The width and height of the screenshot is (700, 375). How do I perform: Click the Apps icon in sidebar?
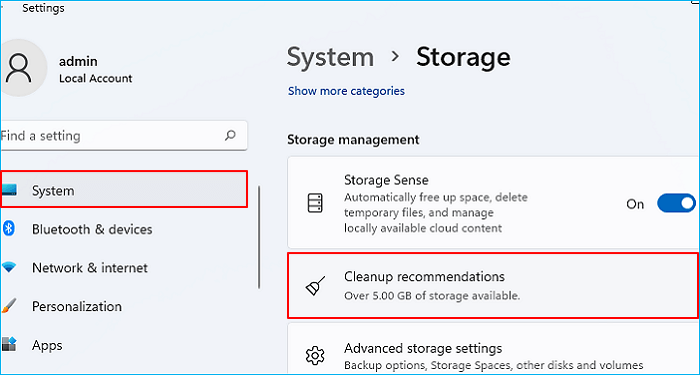8,345
